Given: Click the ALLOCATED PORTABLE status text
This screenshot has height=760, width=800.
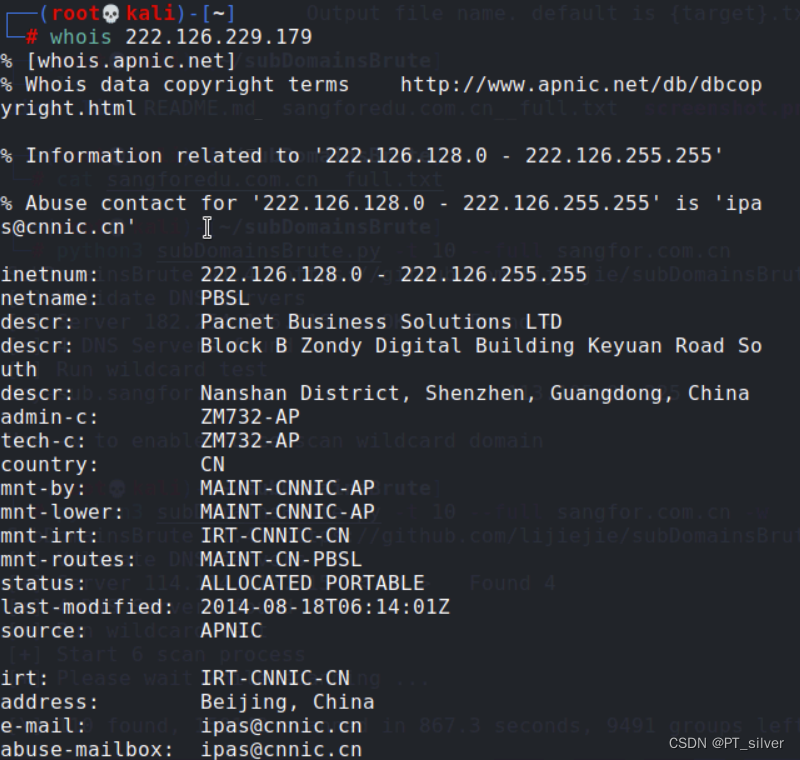Looking at the screenshot, I should [x=312, y=583].
